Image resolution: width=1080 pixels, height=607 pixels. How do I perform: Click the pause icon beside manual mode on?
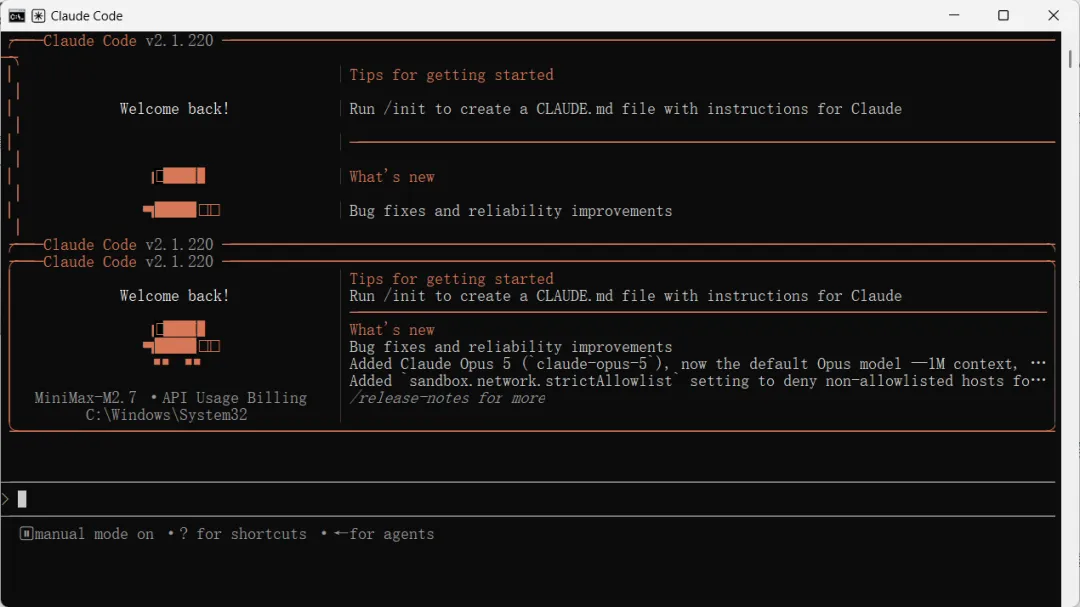[26, 533]
